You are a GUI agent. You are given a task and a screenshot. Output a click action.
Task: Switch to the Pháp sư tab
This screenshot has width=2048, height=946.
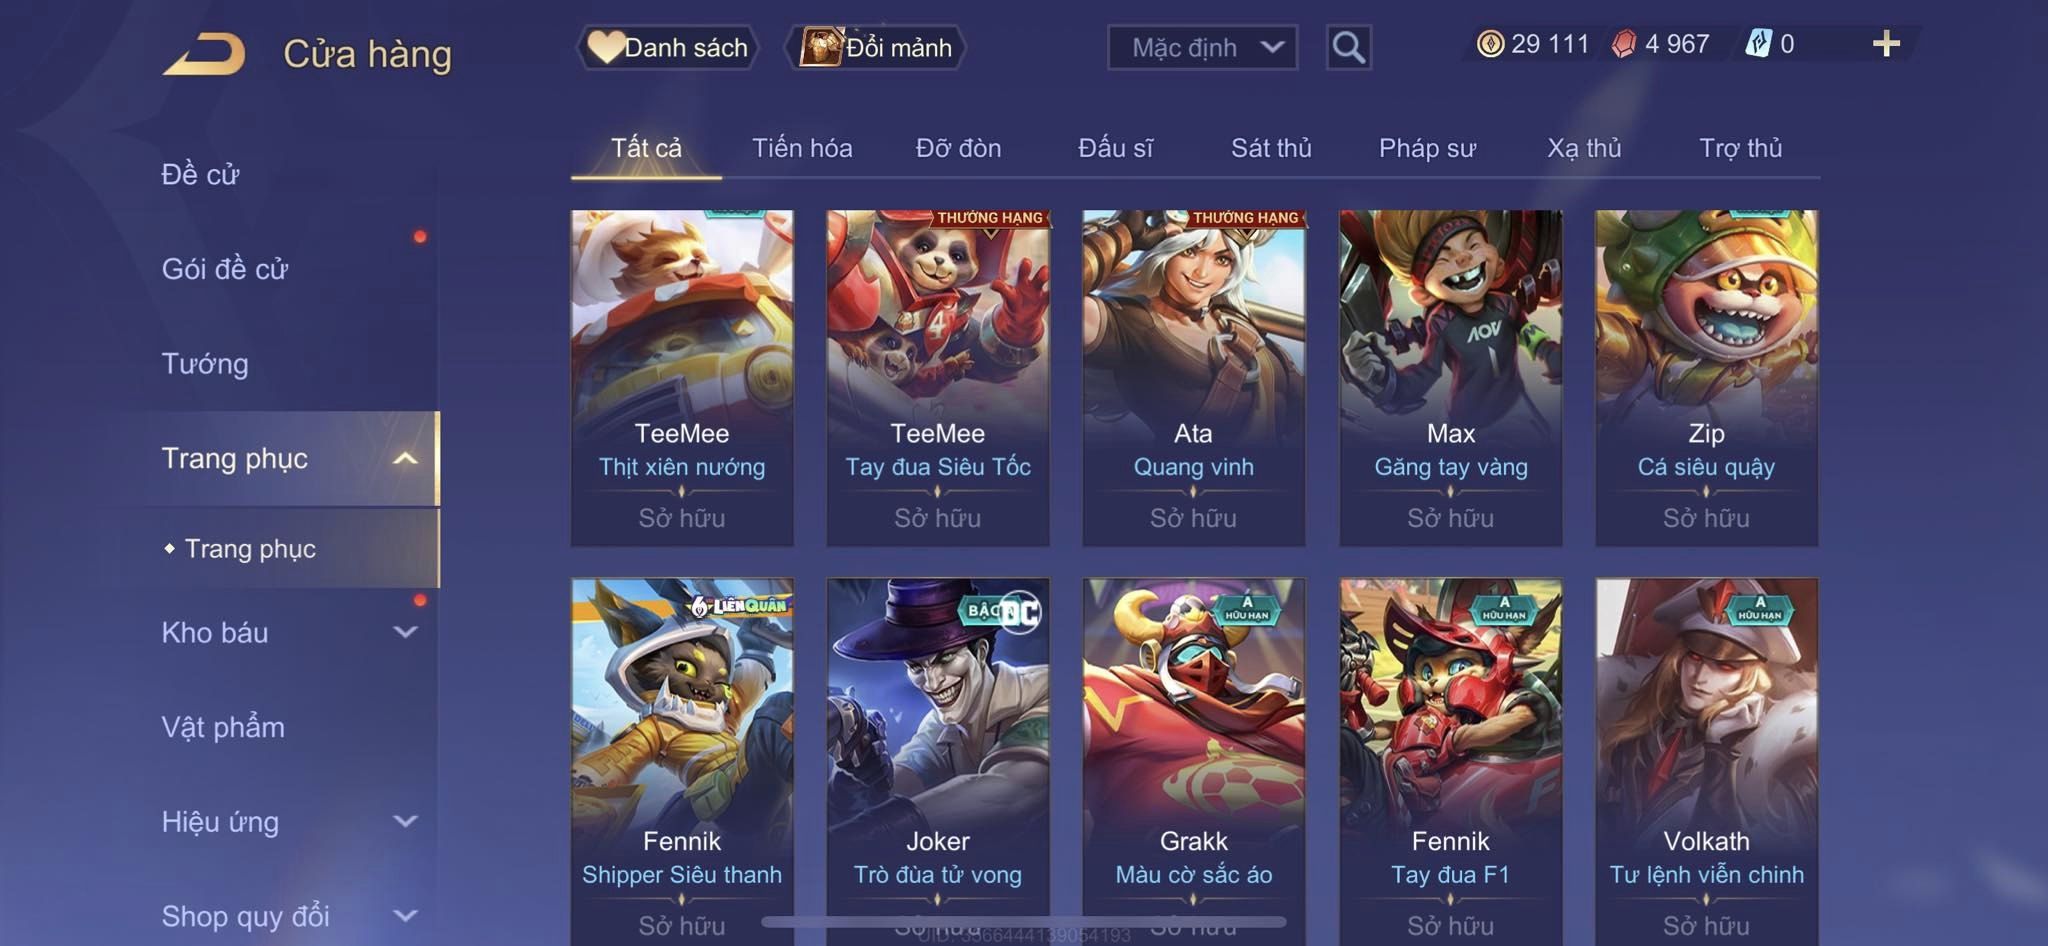point(1427,148)
